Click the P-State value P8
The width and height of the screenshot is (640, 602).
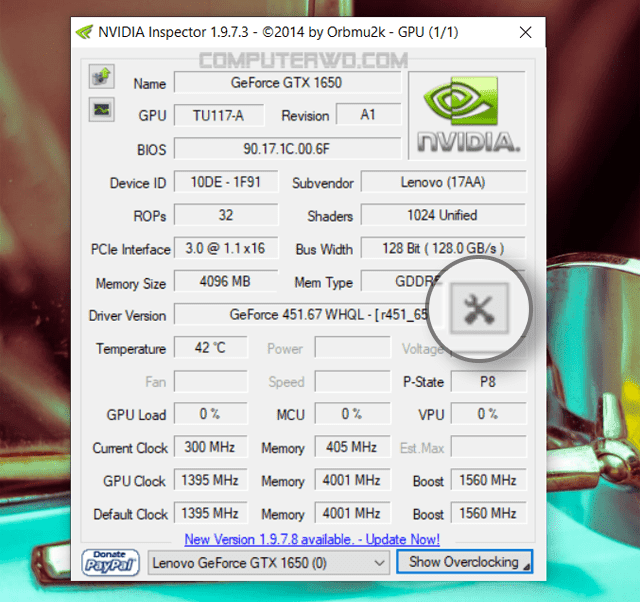489,382
